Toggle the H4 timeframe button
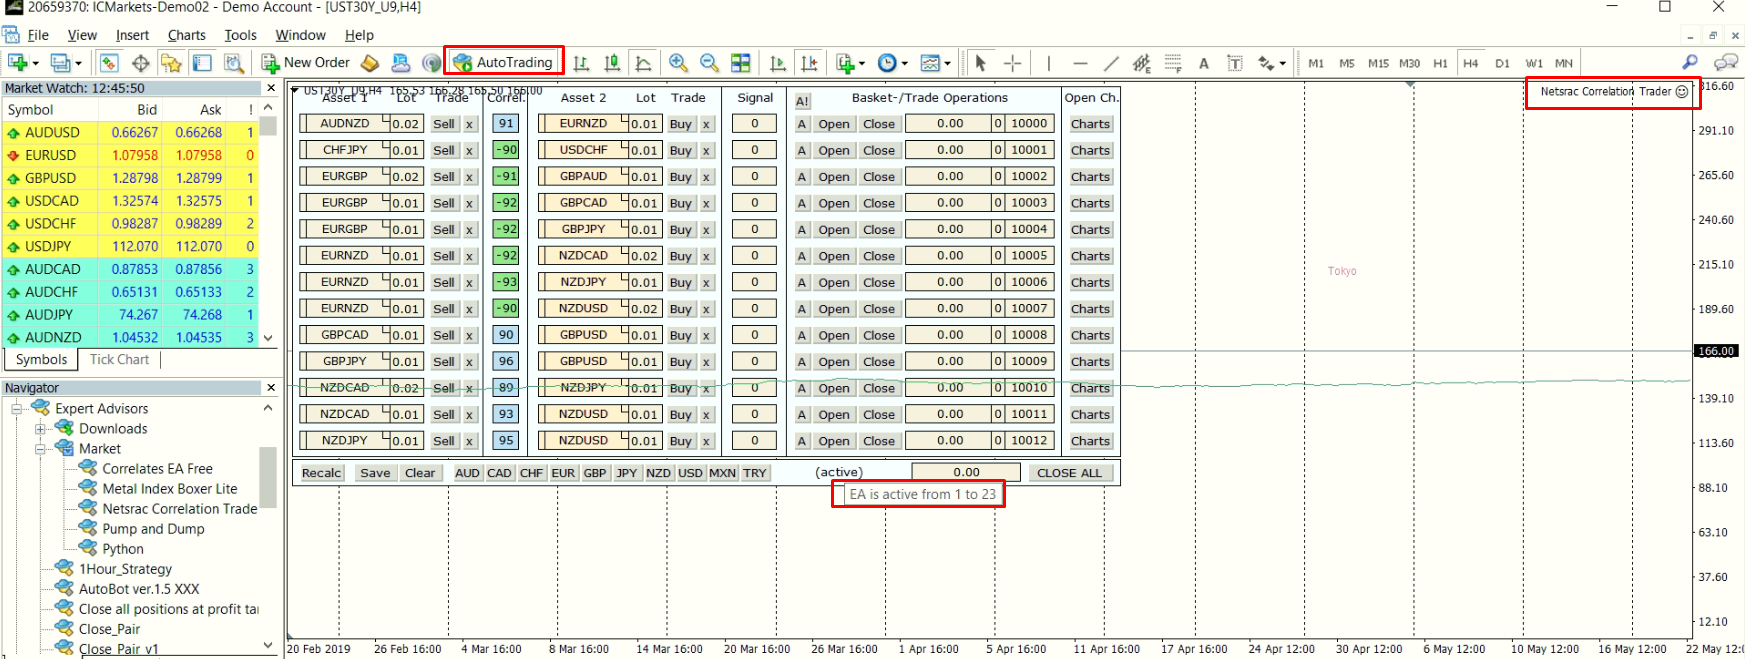The image size is (1745, 659). [x=1470, y=63]
